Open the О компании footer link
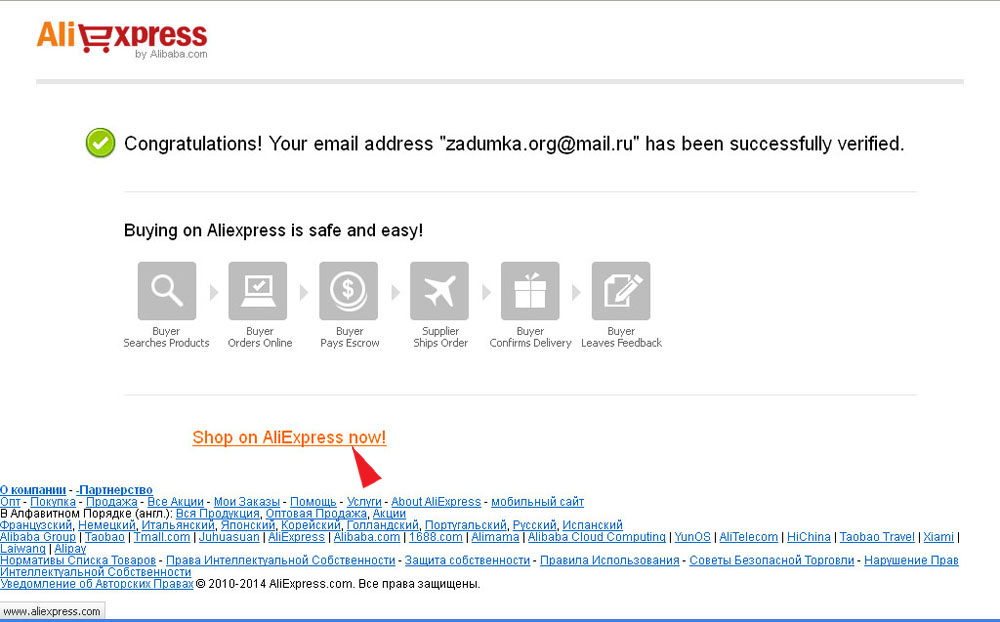The height and width of the screenshot is (622, 1000). click(33, 490)
